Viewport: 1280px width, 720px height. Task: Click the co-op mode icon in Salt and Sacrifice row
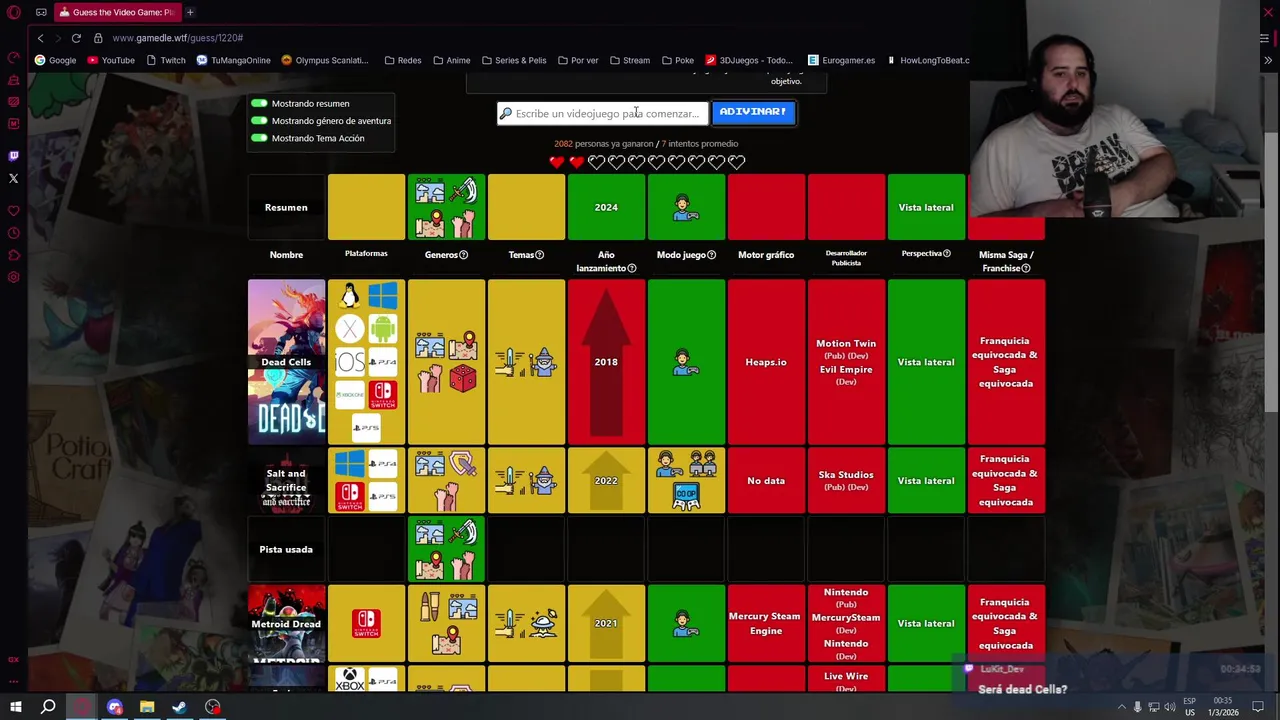pos(686,497)
